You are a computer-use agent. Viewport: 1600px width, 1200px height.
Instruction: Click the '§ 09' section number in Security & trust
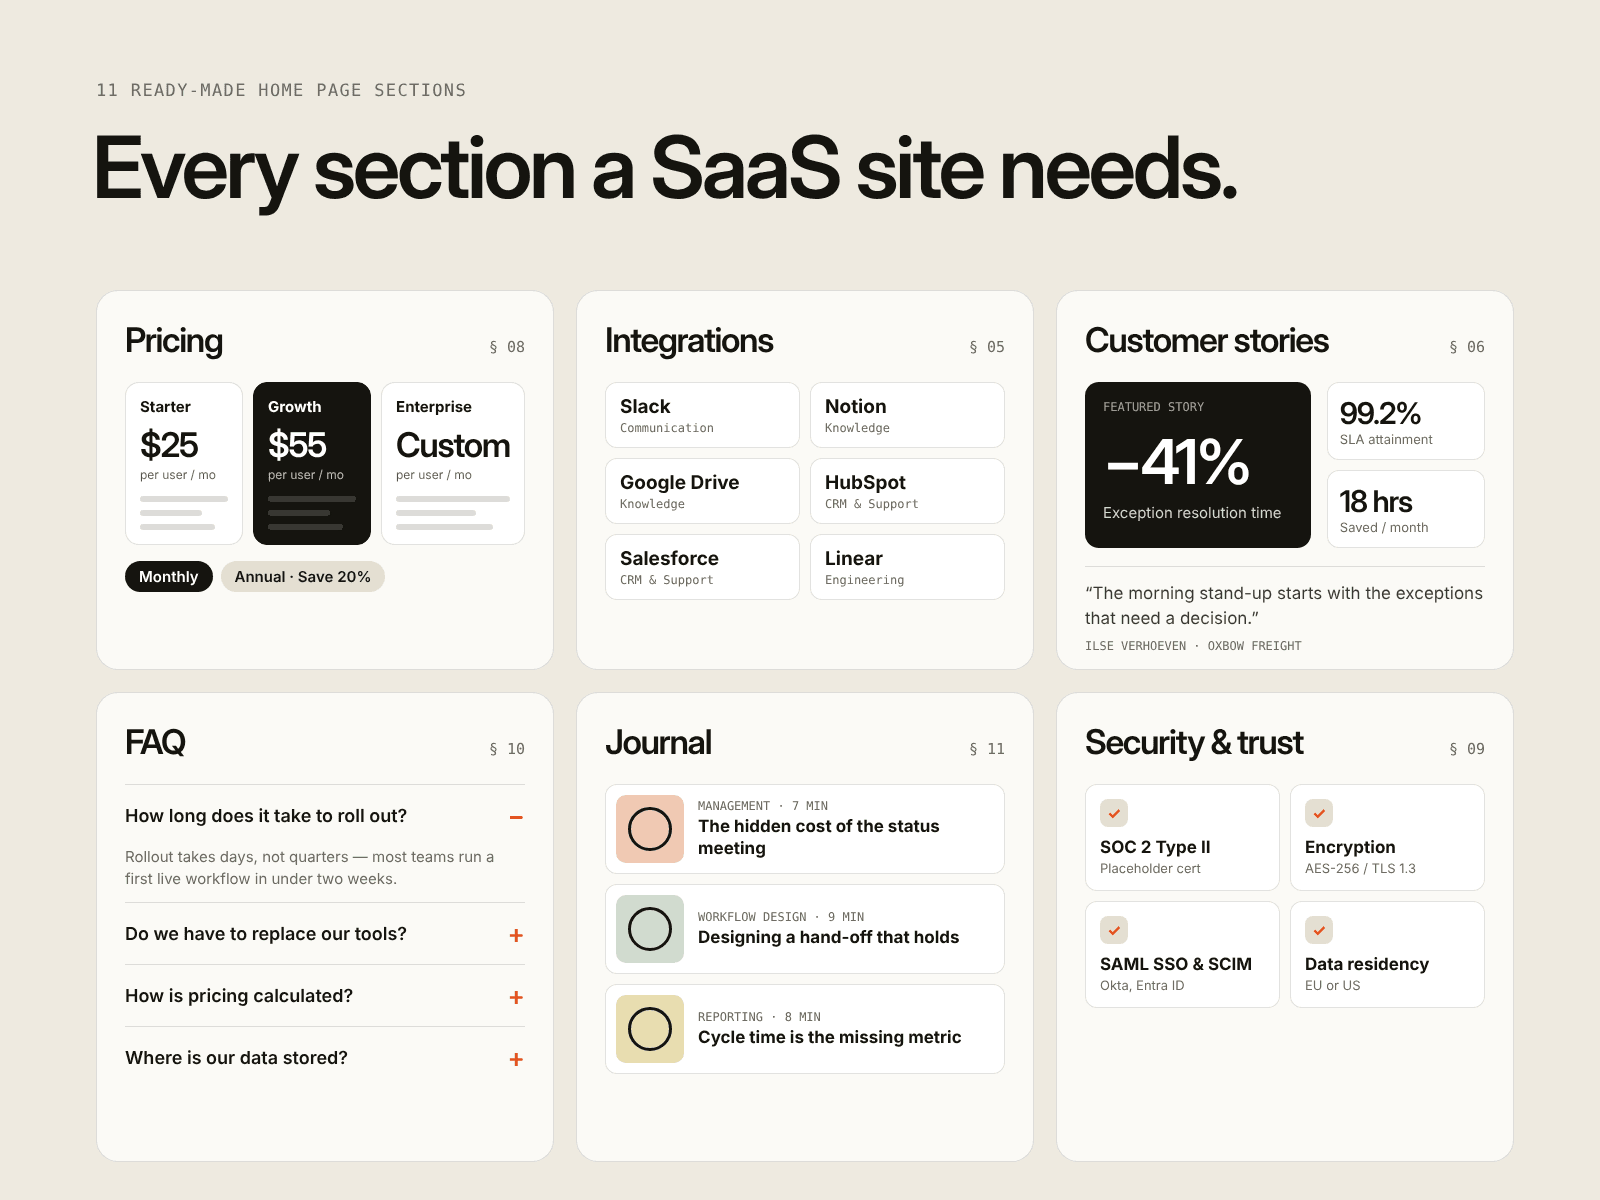pos(1467,749)
